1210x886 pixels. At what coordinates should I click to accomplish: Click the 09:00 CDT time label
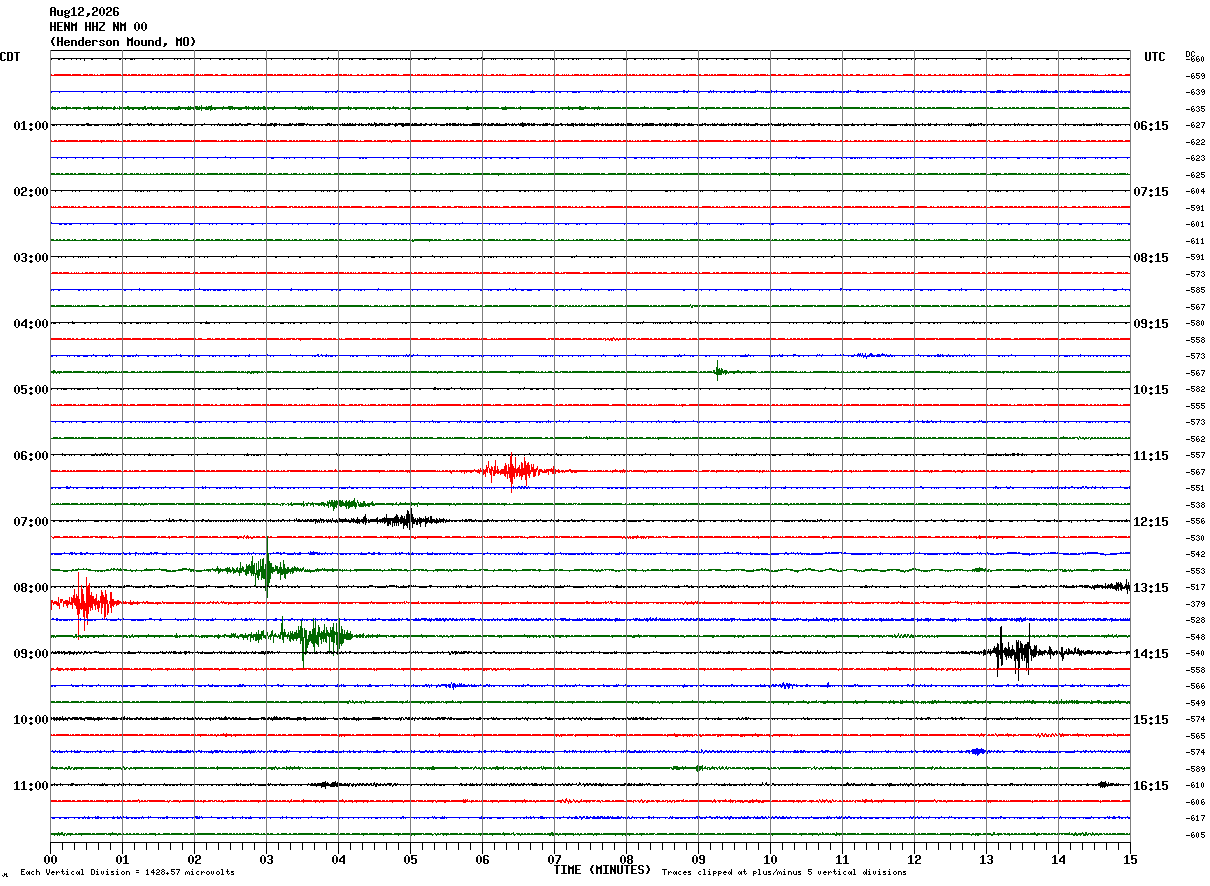click(x=31, y=654)
